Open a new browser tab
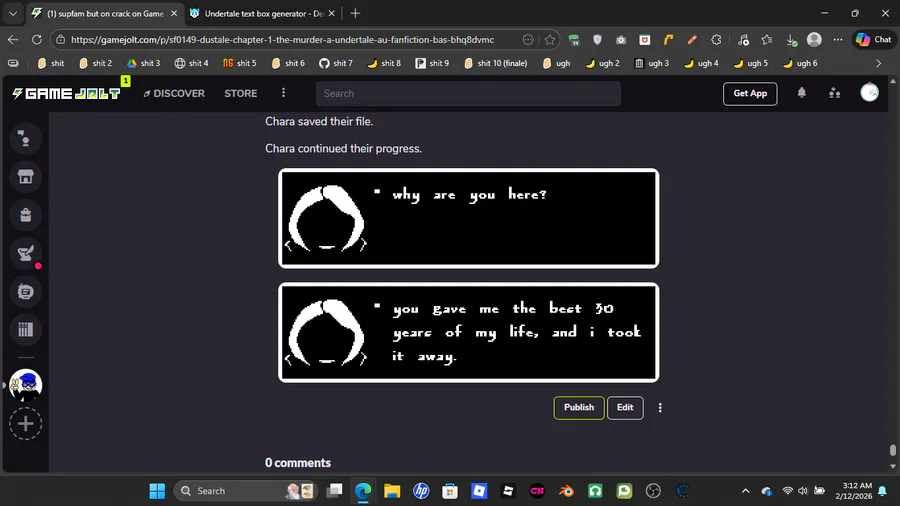 click(355, 13)
